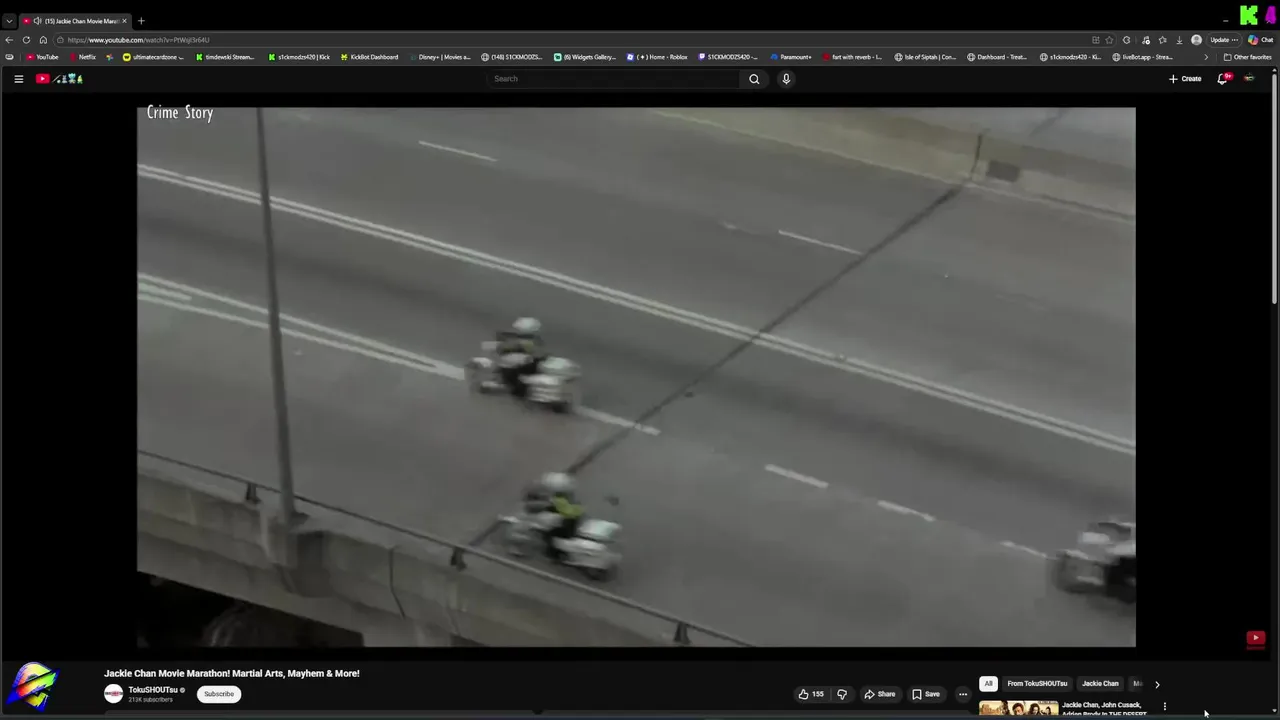Open ultimatecardzone bookmark
The width and height of the screenshot is (1280, 720).
[x=154, y=57]
